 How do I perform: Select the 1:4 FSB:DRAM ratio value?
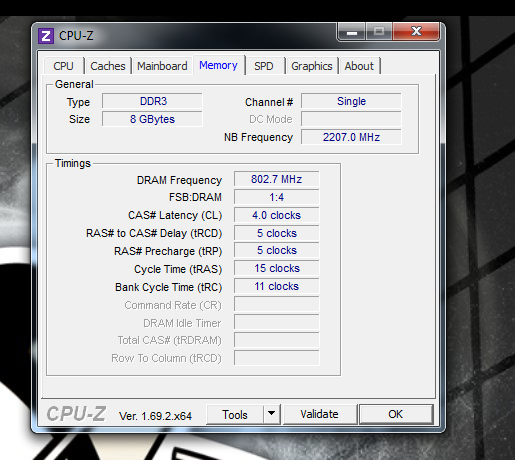pyautogui.click(x=276, y=197)
